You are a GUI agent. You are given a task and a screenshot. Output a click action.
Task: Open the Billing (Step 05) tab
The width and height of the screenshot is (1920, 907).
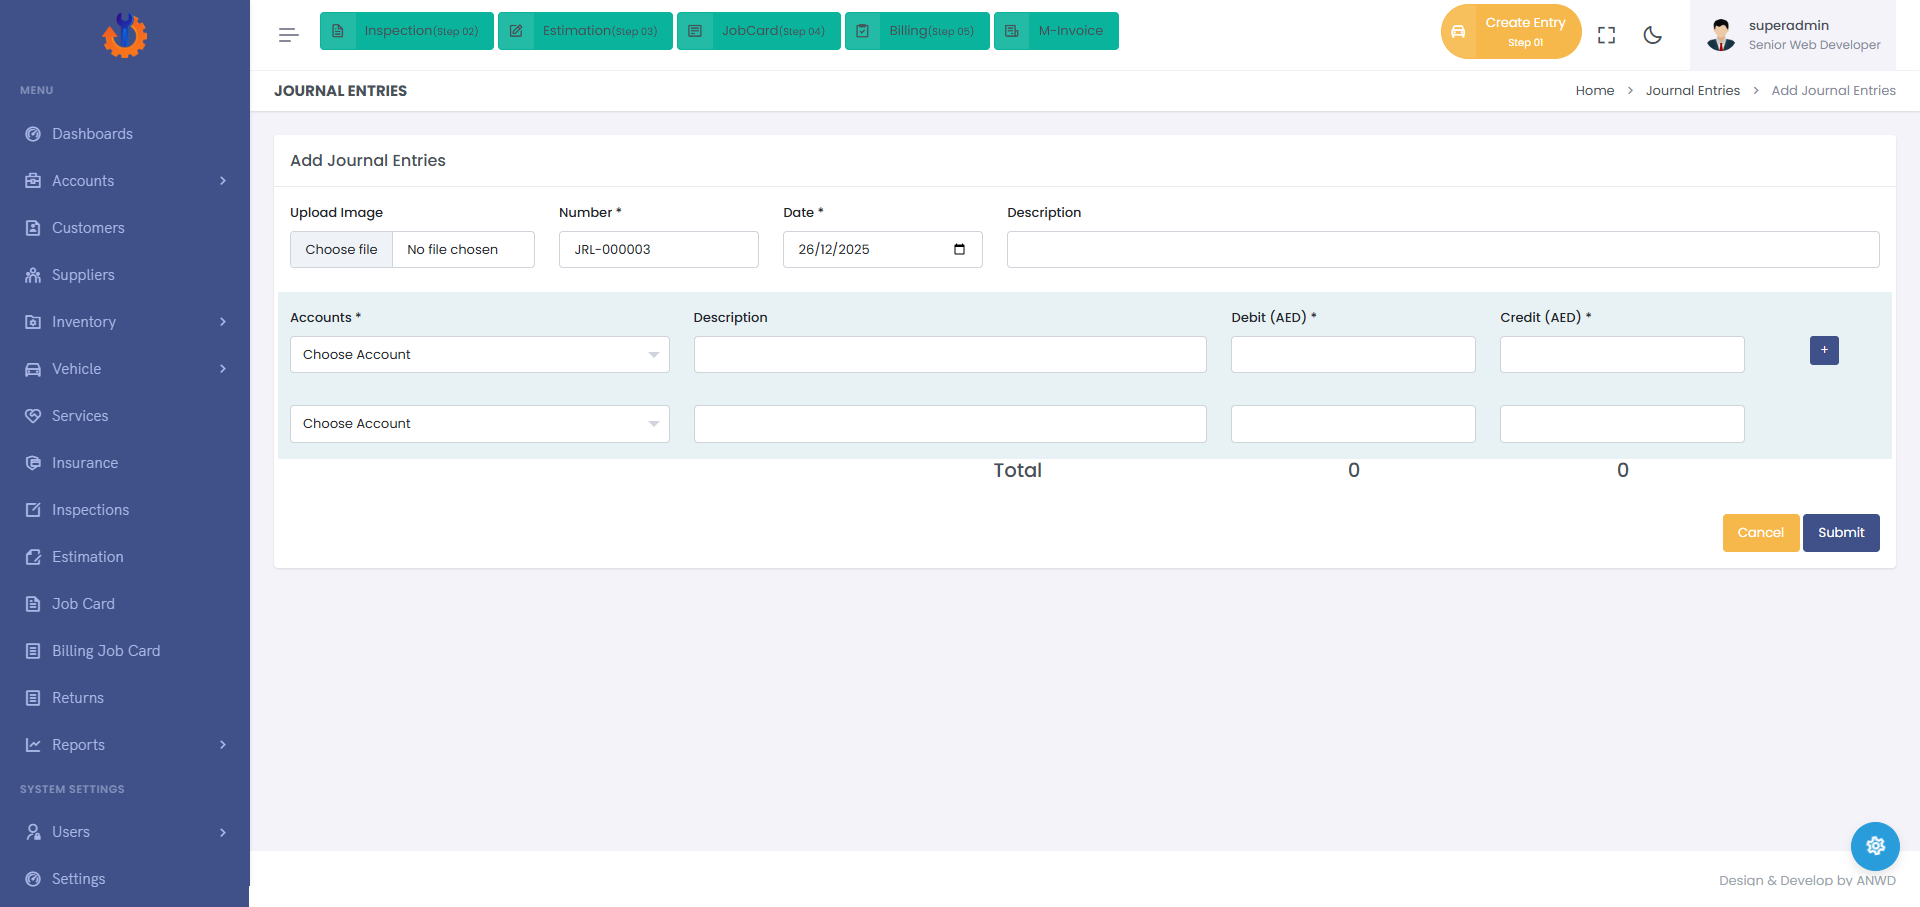[917, 31]
